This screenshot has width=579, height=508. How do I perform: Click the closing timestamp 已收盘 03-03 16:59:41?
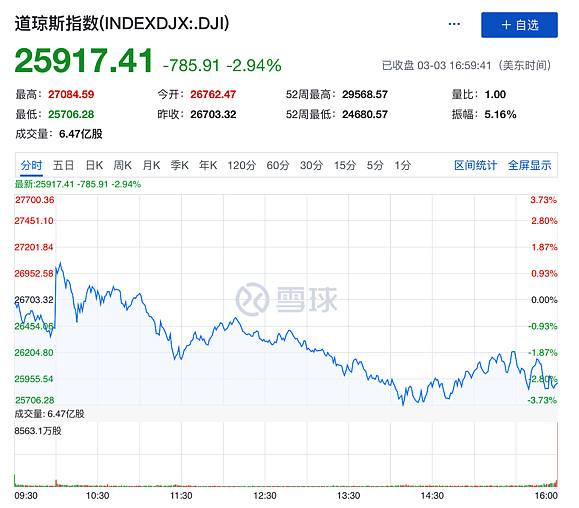(436, 66)
